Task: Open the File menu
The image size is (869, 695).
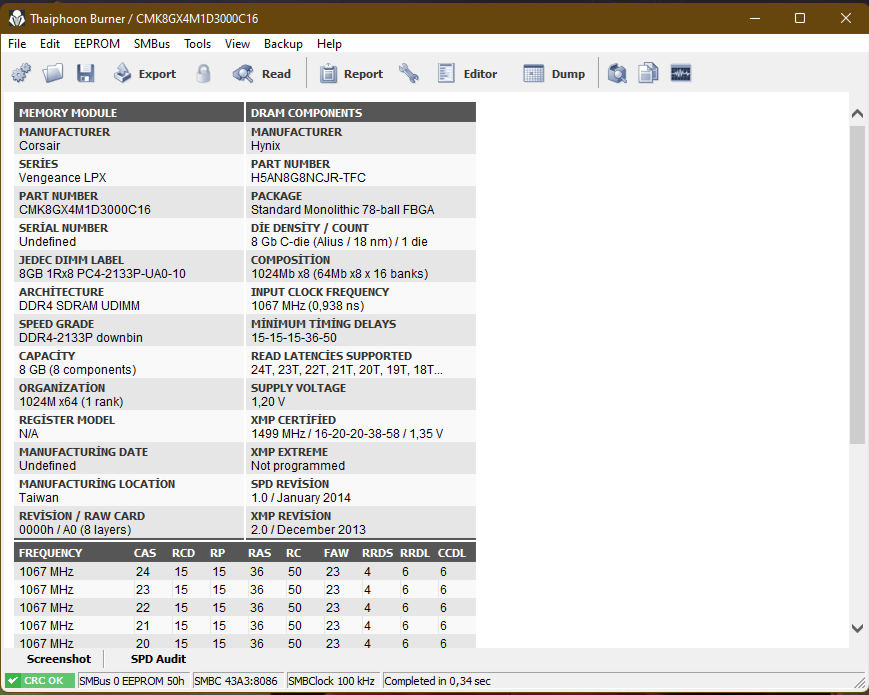Action: coord(17,44)
